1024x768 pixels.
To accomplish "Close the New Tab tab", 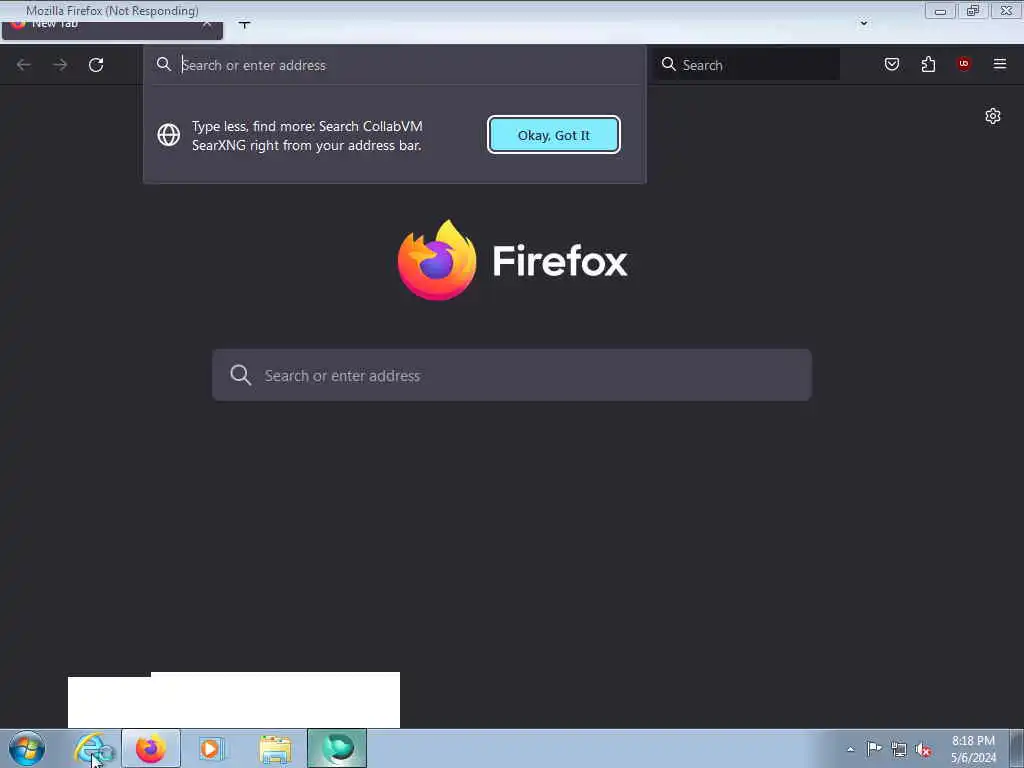I will tap(206, 25).
